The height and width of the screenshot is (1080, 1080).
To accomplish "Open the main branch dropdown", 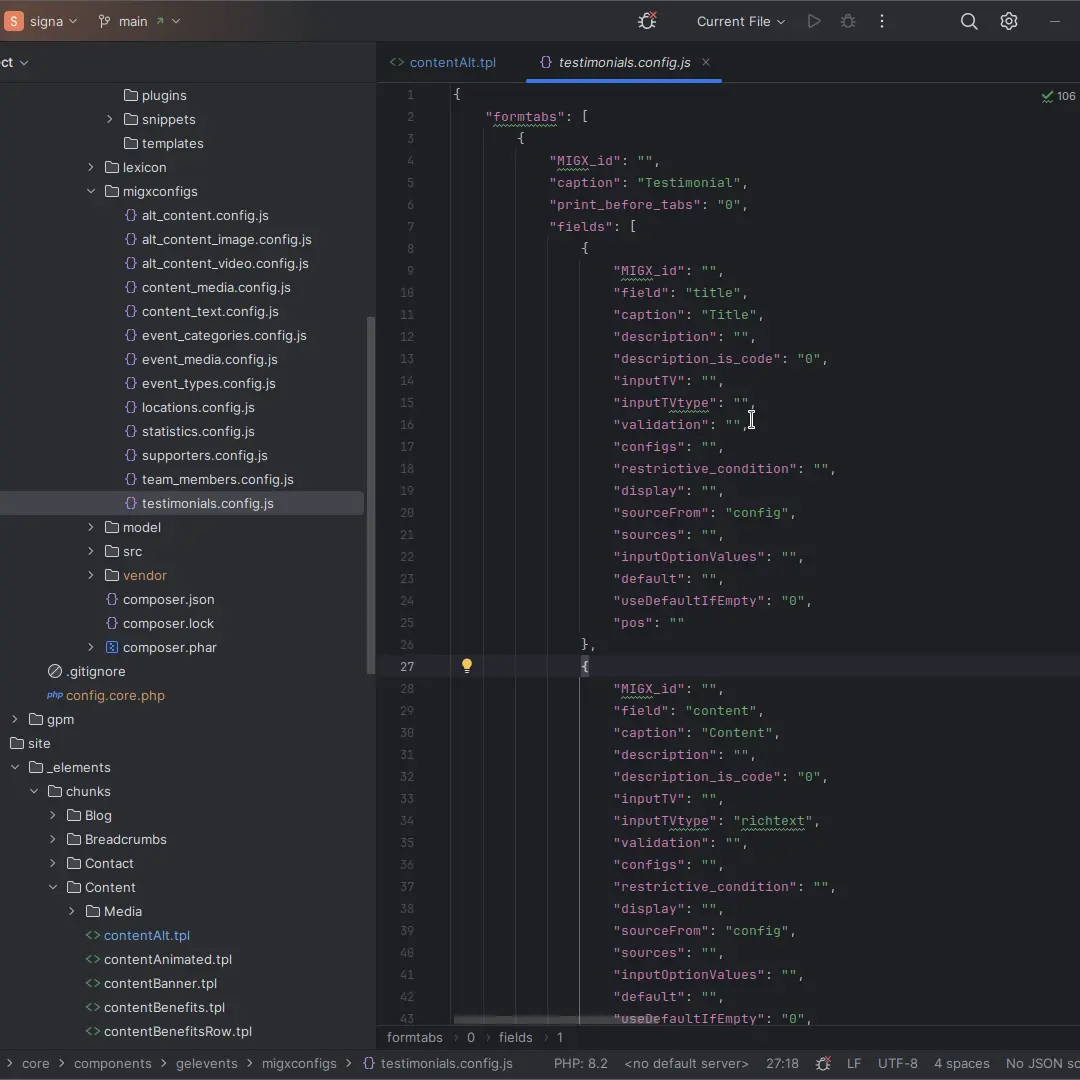I will pos(140,21).
